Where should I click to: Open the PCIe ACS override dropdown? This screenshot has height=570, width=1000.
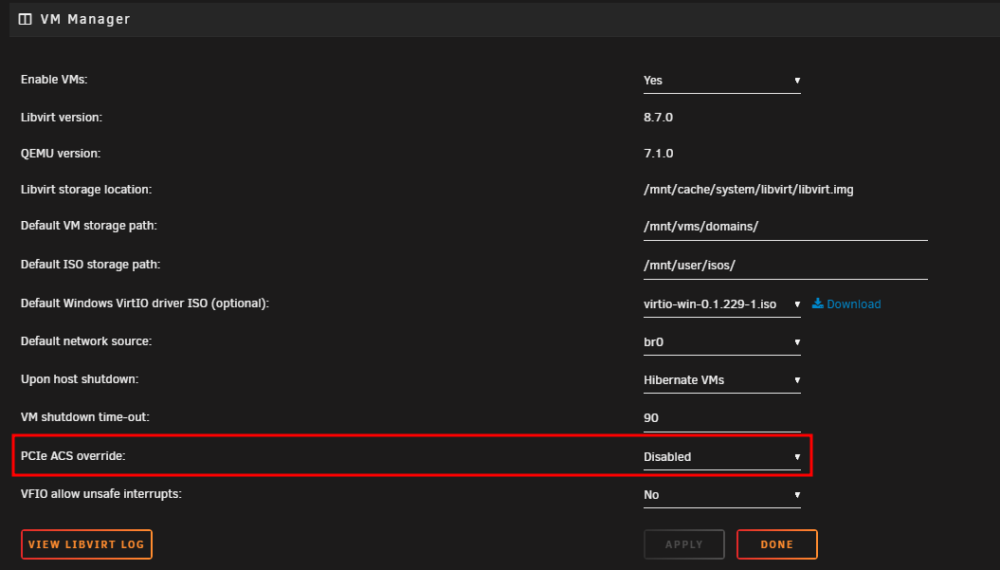pyautogui.click(x=721, y=457)
